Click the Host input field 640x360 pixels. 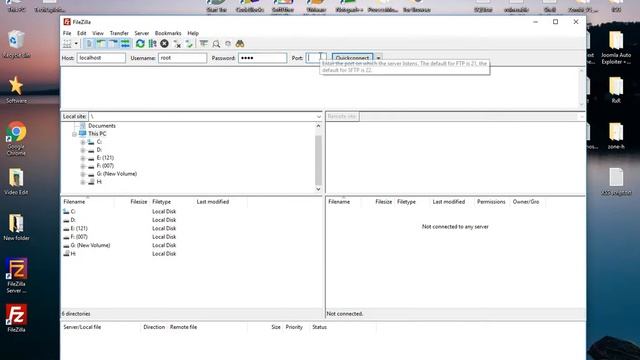coord(101,58)
